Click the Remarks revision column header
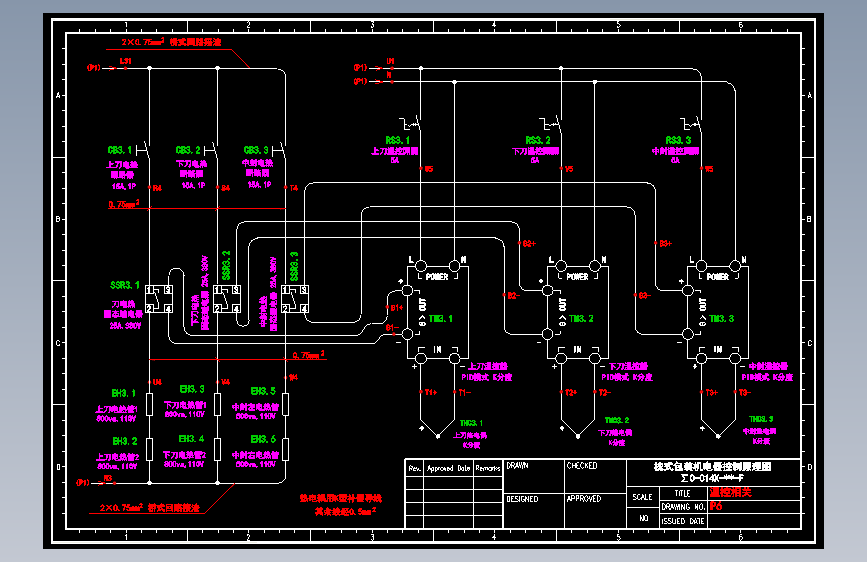867x562 pixels. tap(488, 468)
